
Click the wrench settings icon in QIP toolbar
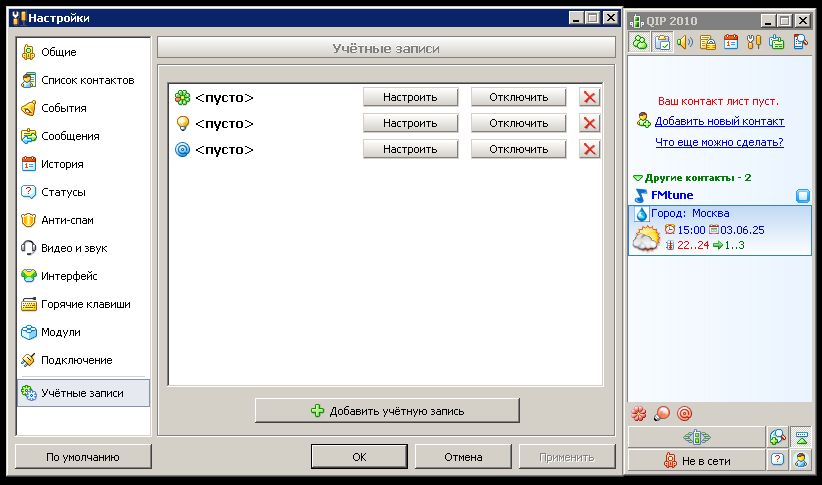pyautogui.click(x=754, y=42)
